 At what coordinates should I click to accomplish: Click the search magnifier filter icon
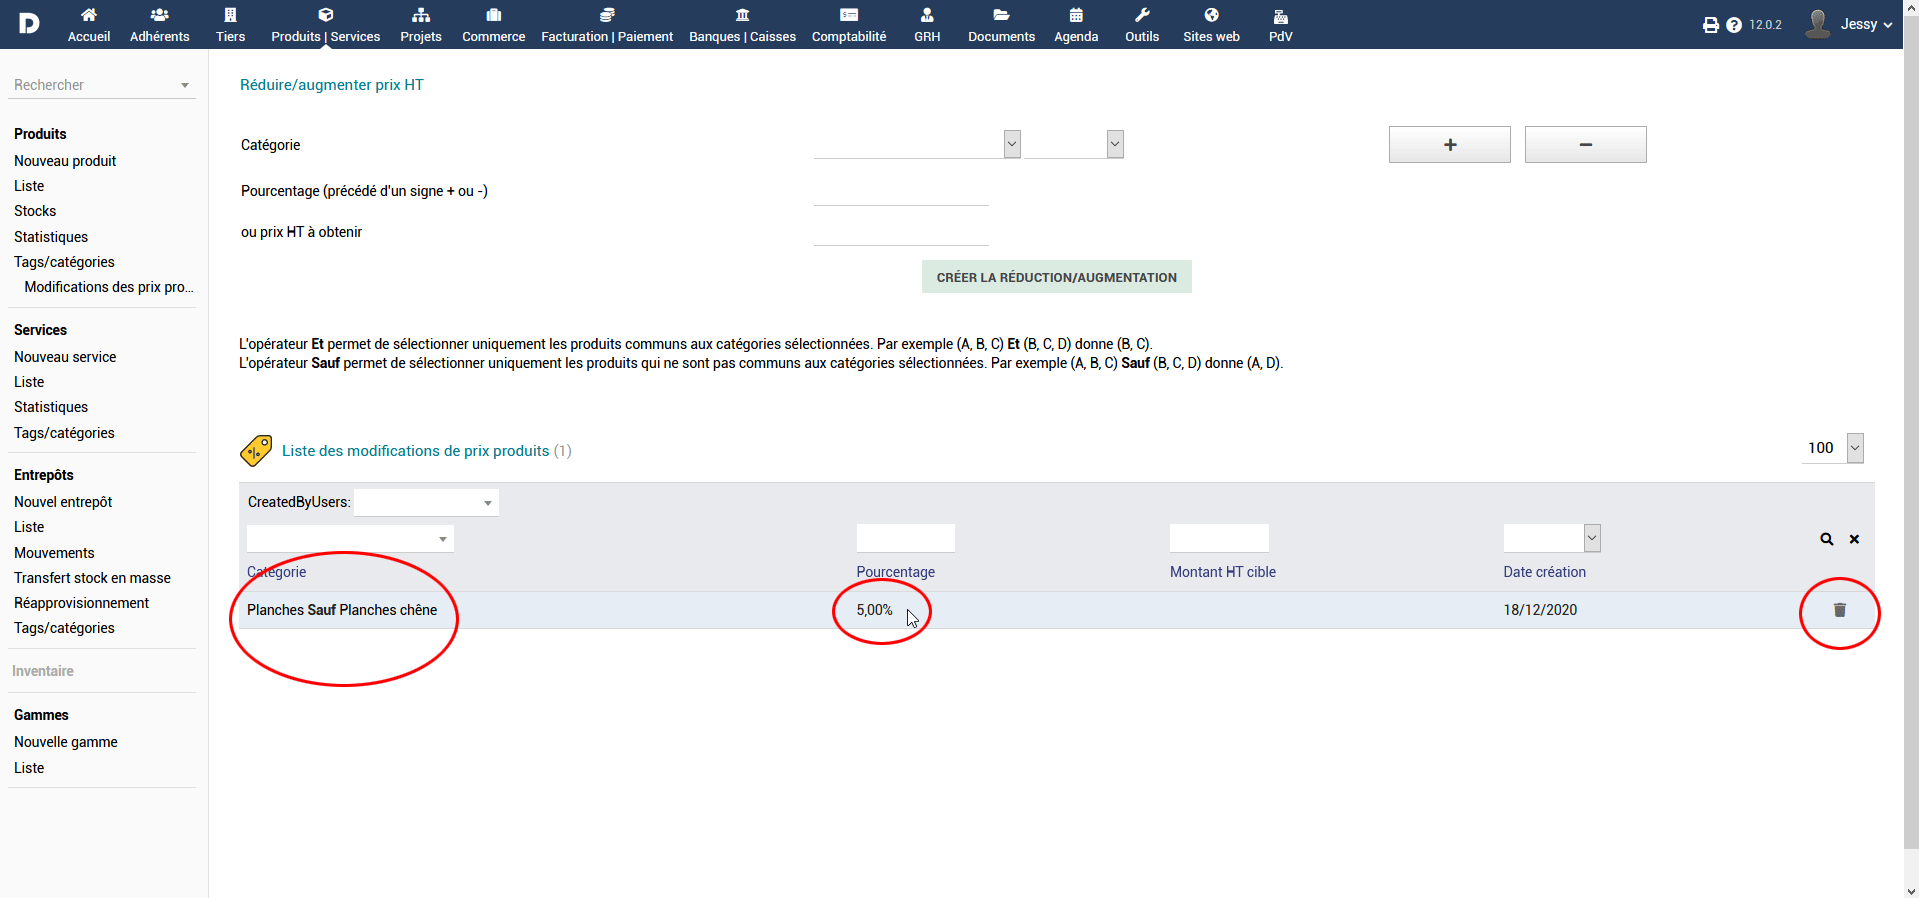pos(1826,539)
